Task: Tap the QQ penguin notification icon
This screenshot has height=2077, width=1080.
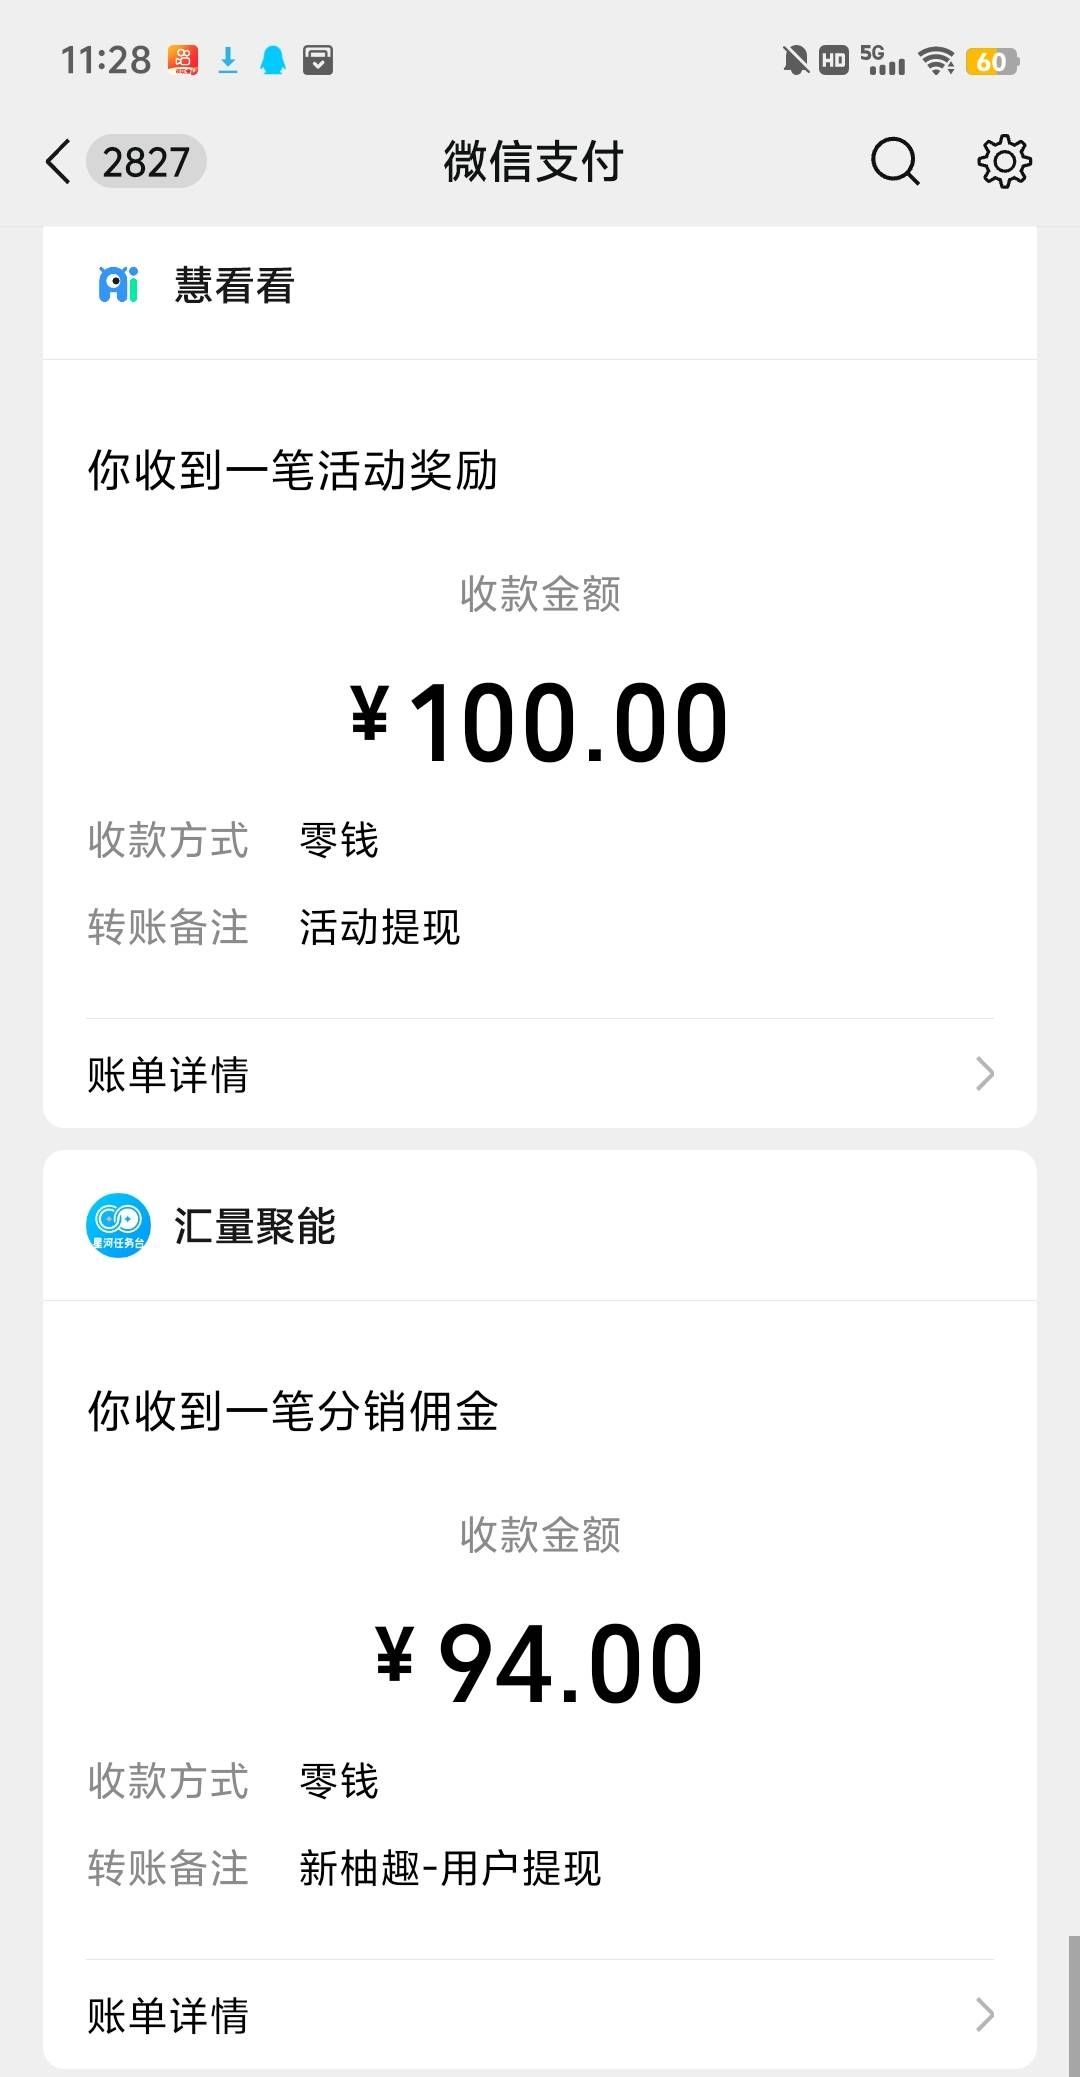Action: point(272,61)
